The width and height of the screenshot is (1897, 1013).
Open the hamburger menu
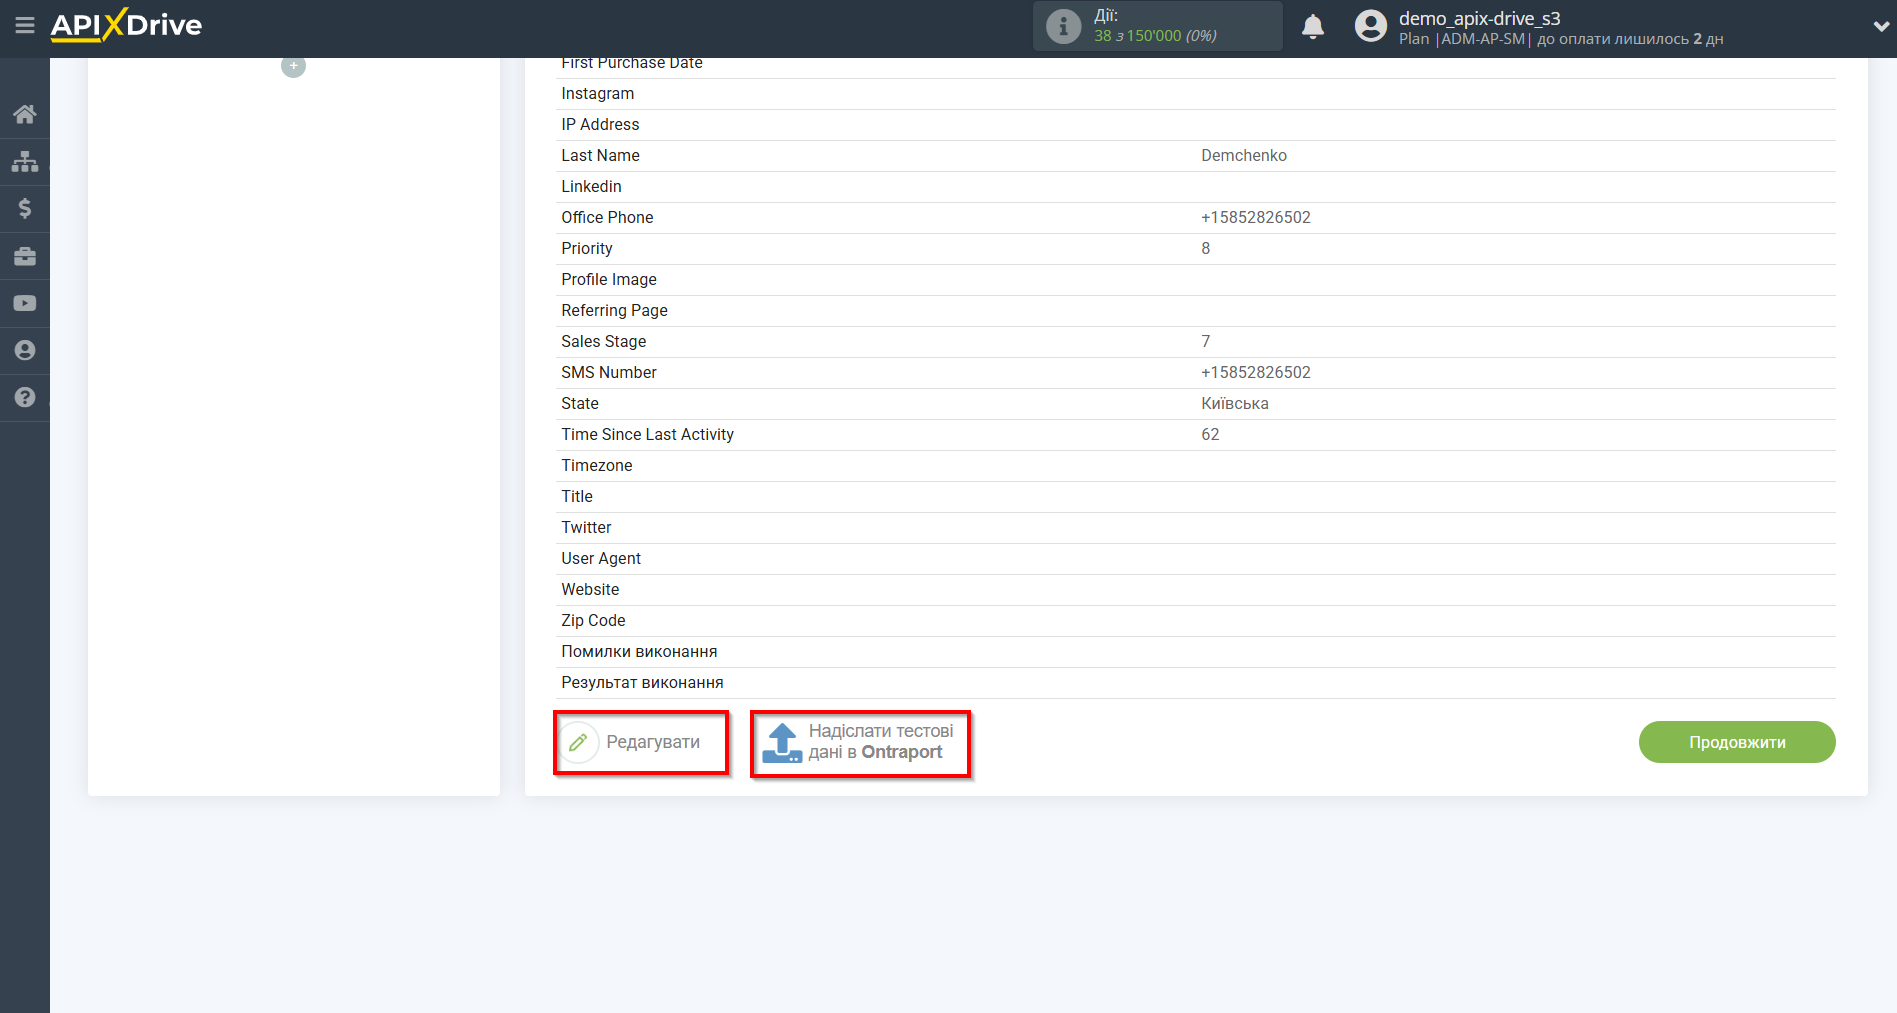(25, 25)
